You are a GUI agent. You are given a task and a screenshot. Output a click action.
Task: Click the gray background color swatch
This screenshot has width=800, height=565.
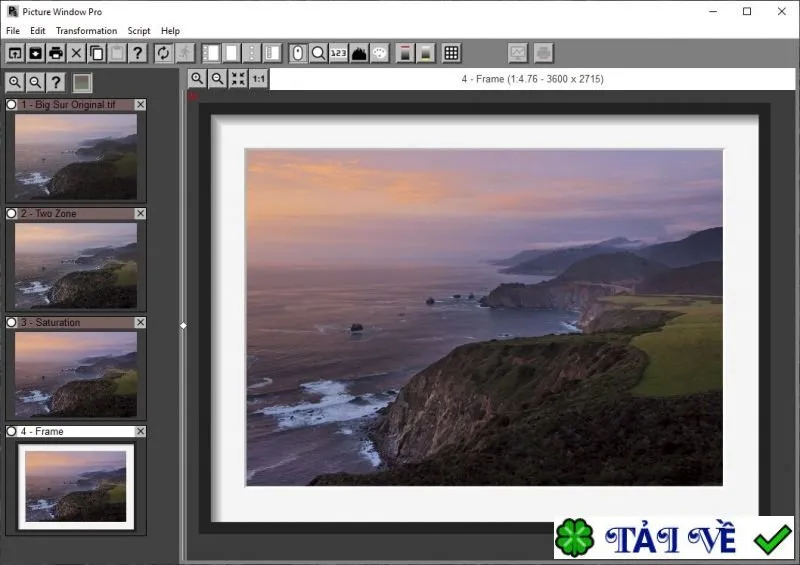[x=82, y=83]
